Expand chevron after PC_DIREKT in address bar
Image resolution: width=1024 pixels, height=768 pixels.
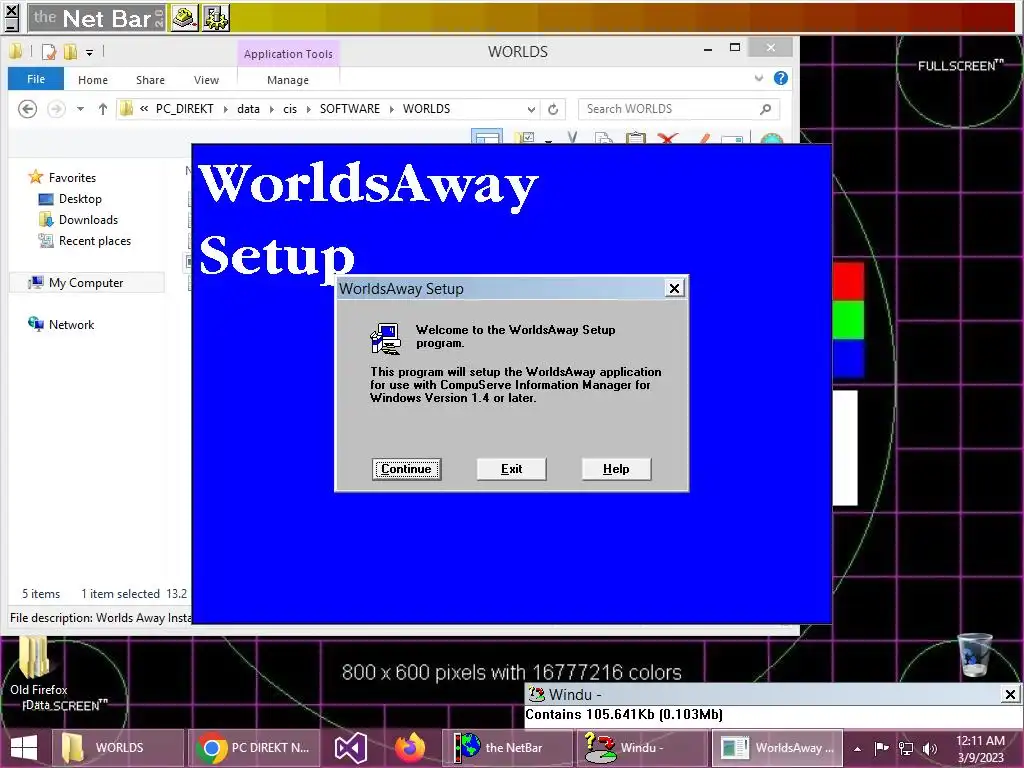coord(225,109)
